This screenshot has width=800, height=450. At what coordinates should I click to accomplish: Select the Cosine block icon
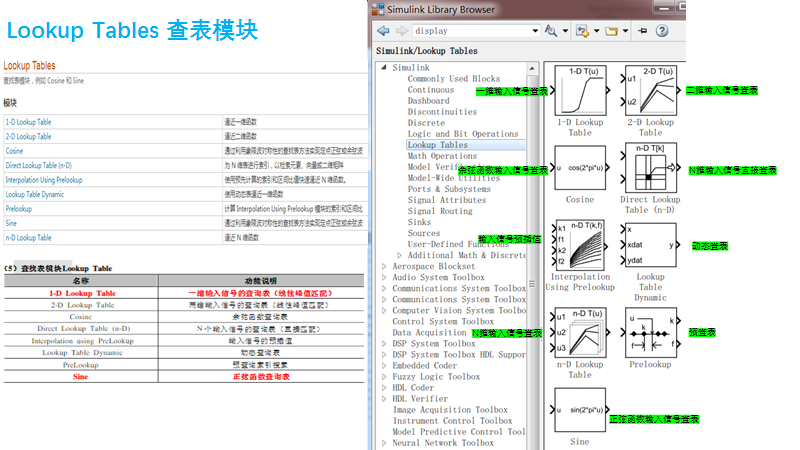[x=580, y=168]
